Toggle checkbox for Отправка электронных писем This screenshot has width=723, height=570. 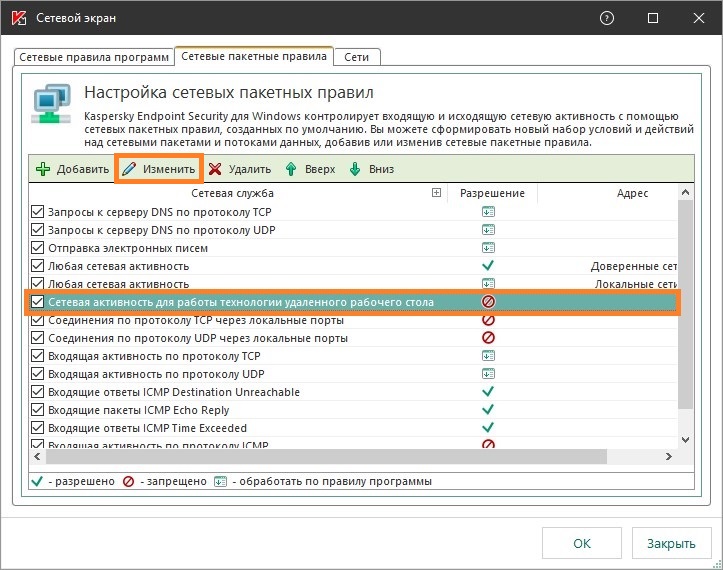tap(38, 248)
